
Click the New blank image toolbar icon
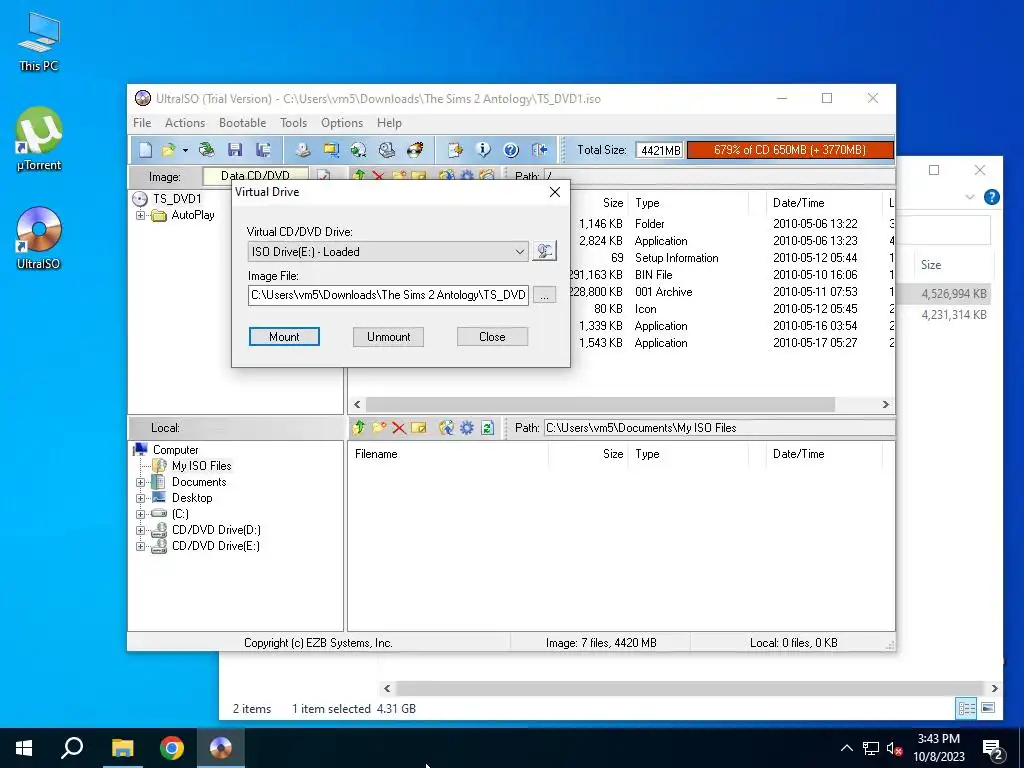tap(145, 150)
